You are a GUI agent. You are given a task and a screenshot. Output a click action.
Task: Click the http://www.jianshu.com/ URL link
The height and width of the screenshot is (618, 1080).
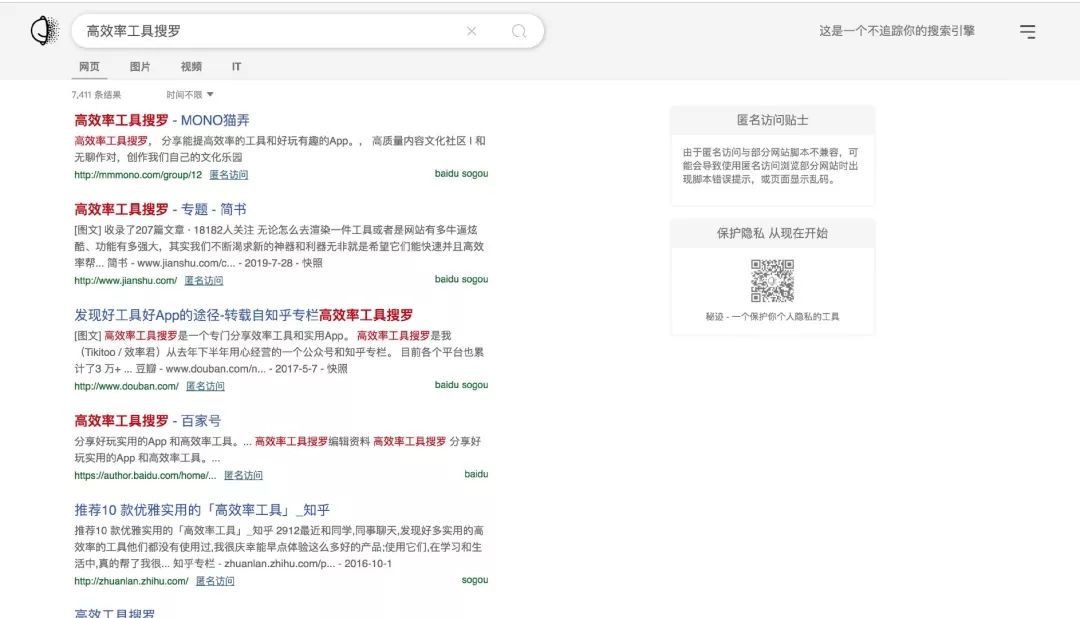click(124, 281)
